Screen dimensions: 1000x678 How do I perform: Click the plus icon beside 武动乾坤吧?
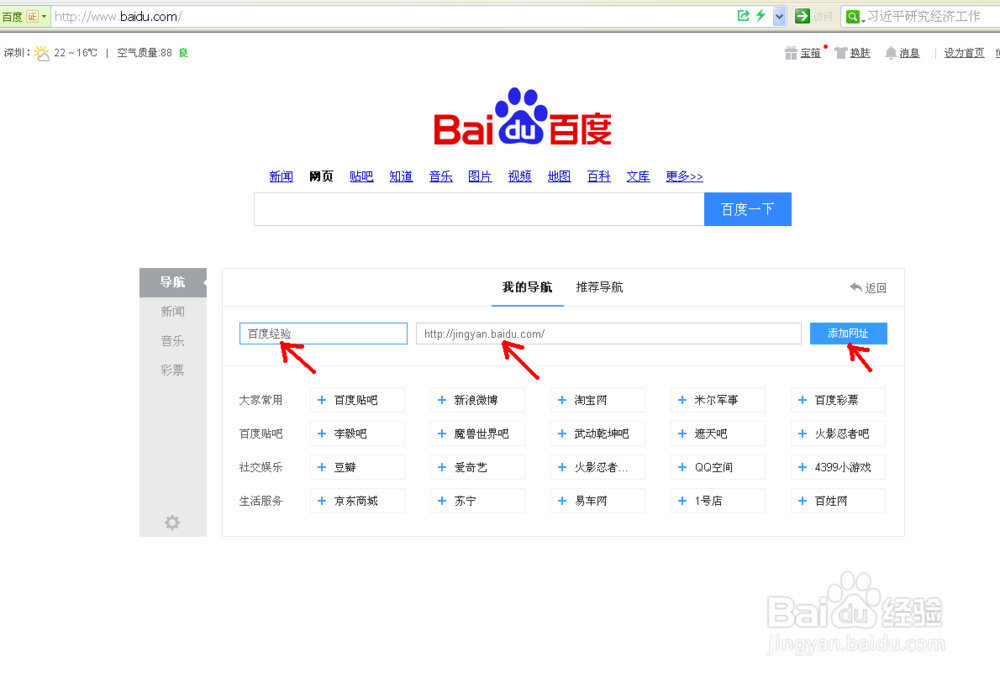click(562, 434)
